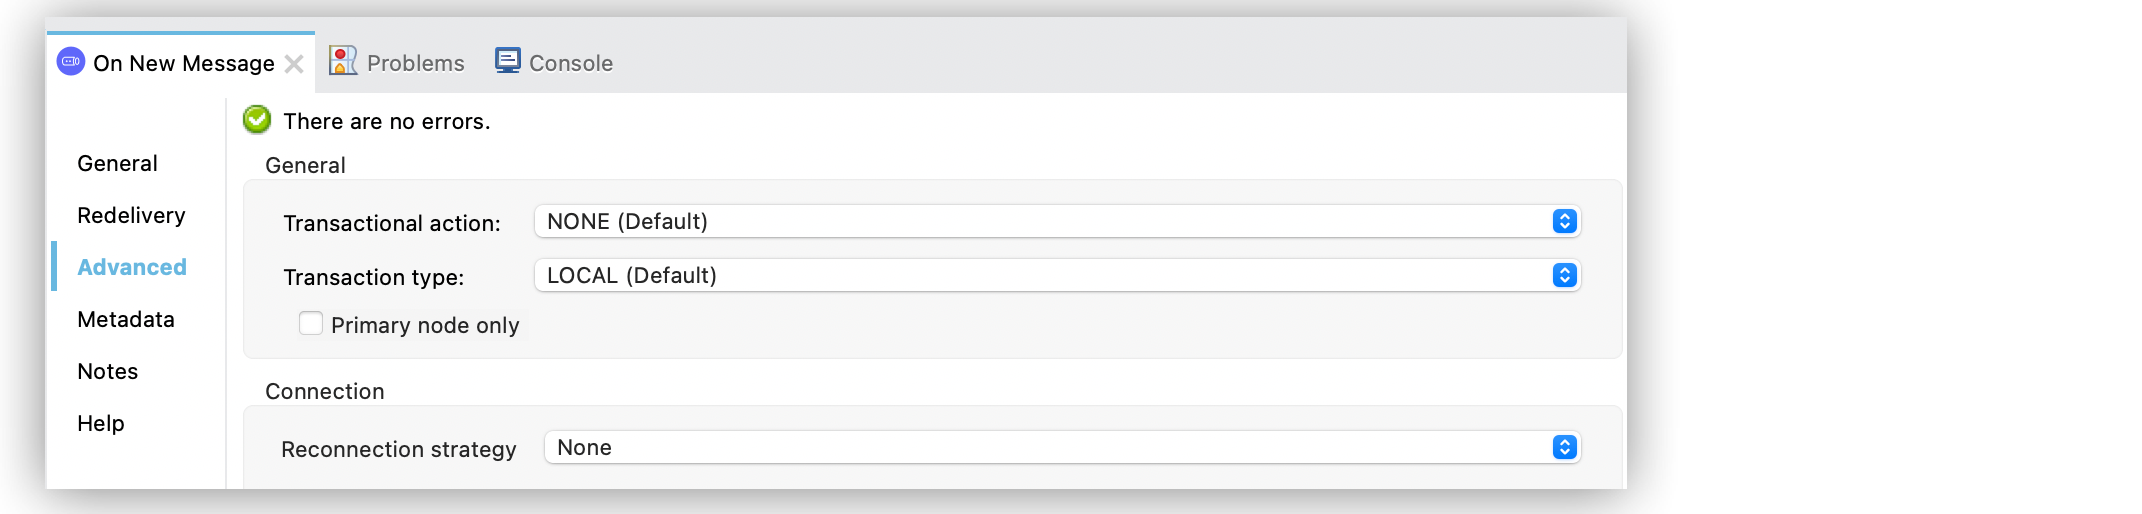Click the Transactional action dropdown arrow
2142x514 pixels.
[1565, 221]
